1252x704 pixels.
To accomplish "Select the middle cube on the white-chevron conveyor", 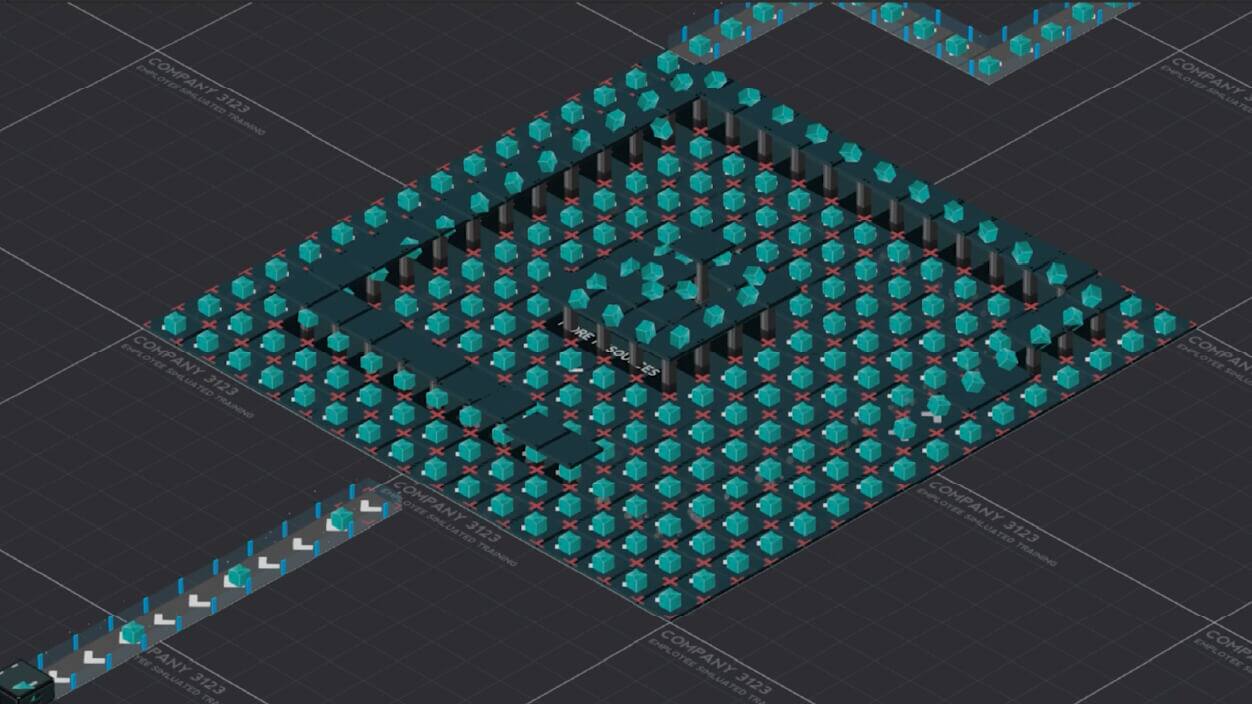I will pos(238,575).
